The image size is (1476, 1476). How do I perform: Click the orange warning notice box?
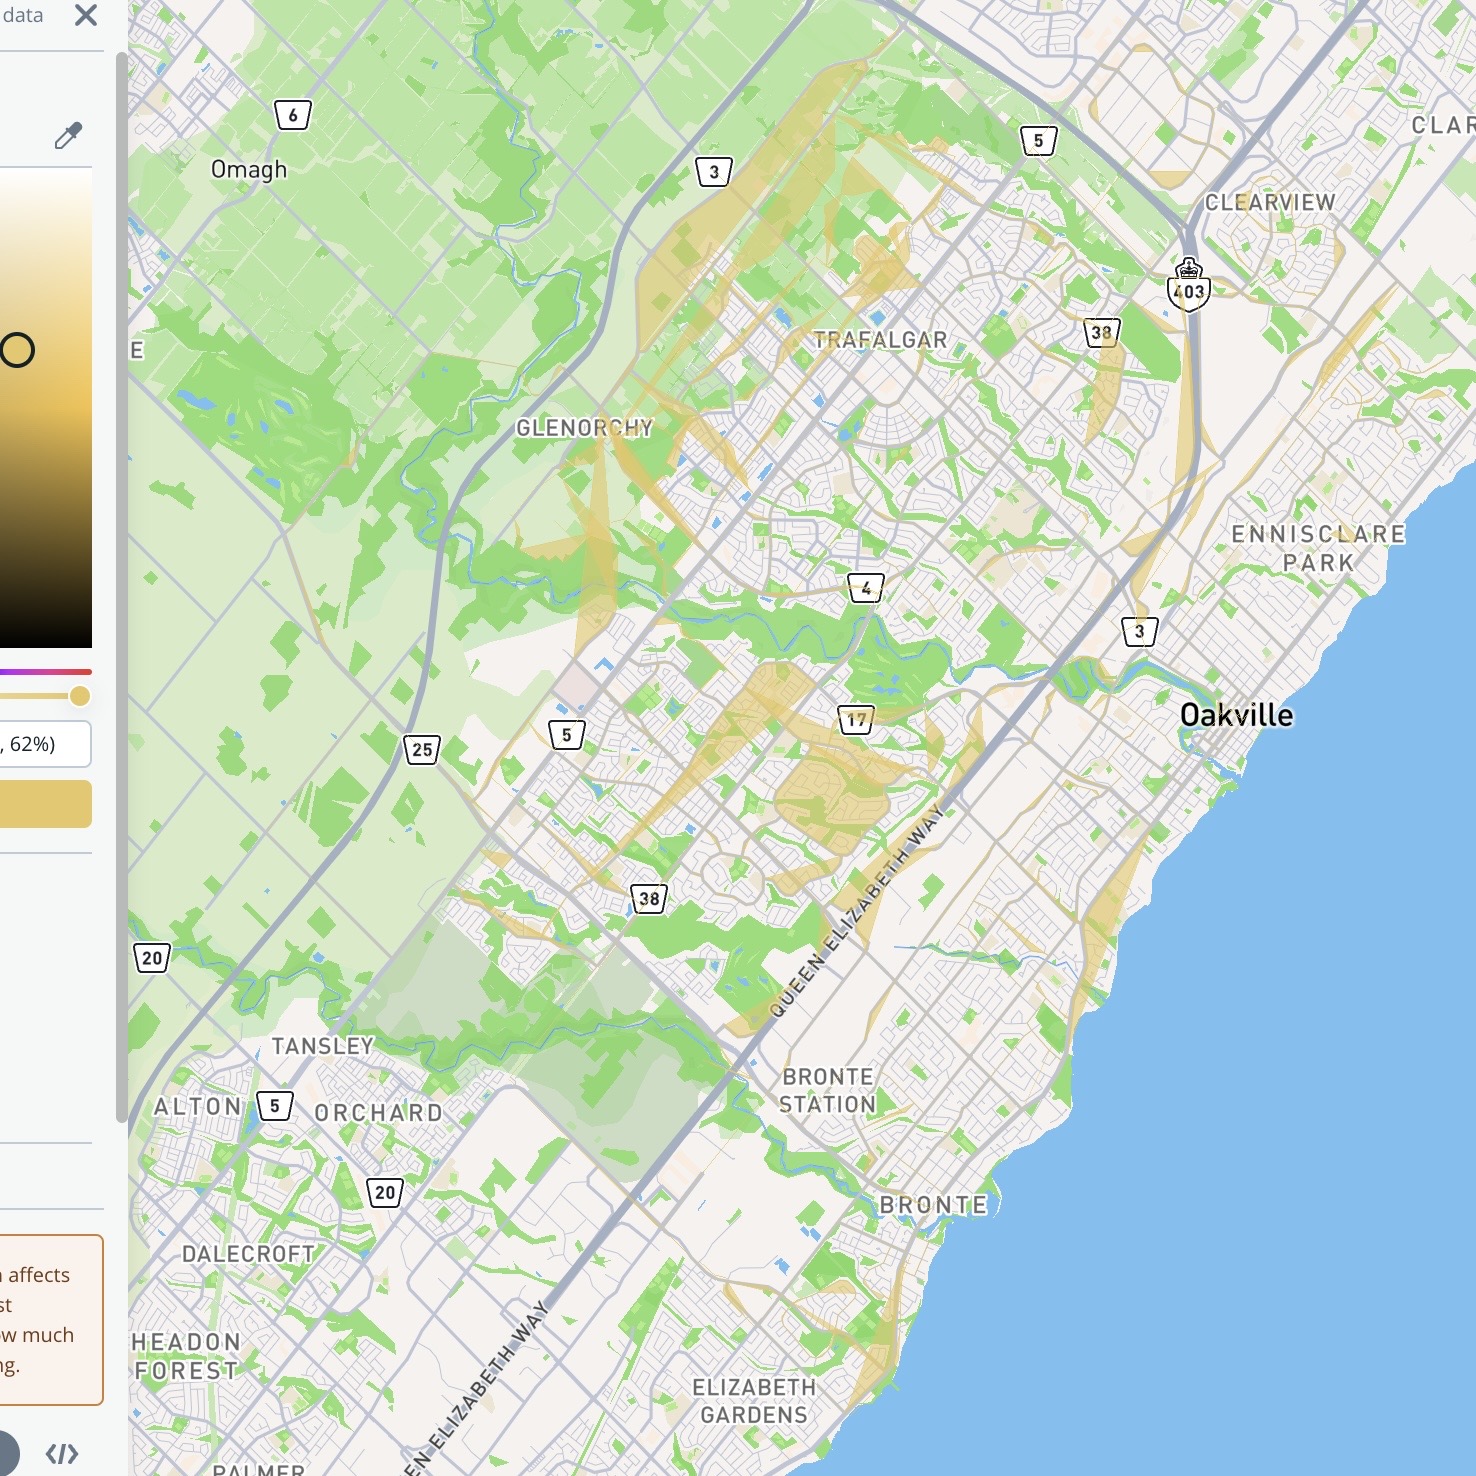coord(45,1320)
